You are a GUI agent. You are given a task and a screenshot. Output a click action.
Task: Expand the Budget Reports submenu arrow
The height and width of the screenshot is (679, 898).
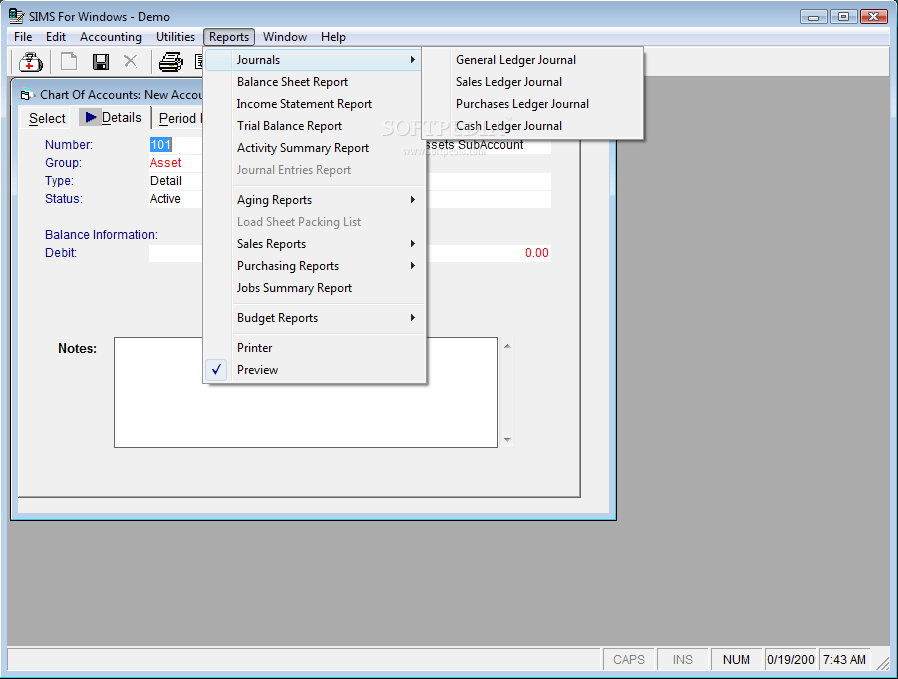point(412,318)
